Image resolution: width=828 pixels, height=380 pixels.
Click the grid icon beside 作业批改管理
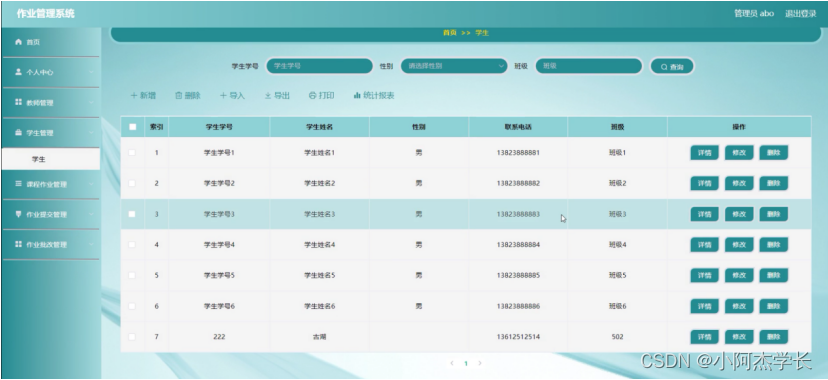pyautogui.click(x=18, y=244)
